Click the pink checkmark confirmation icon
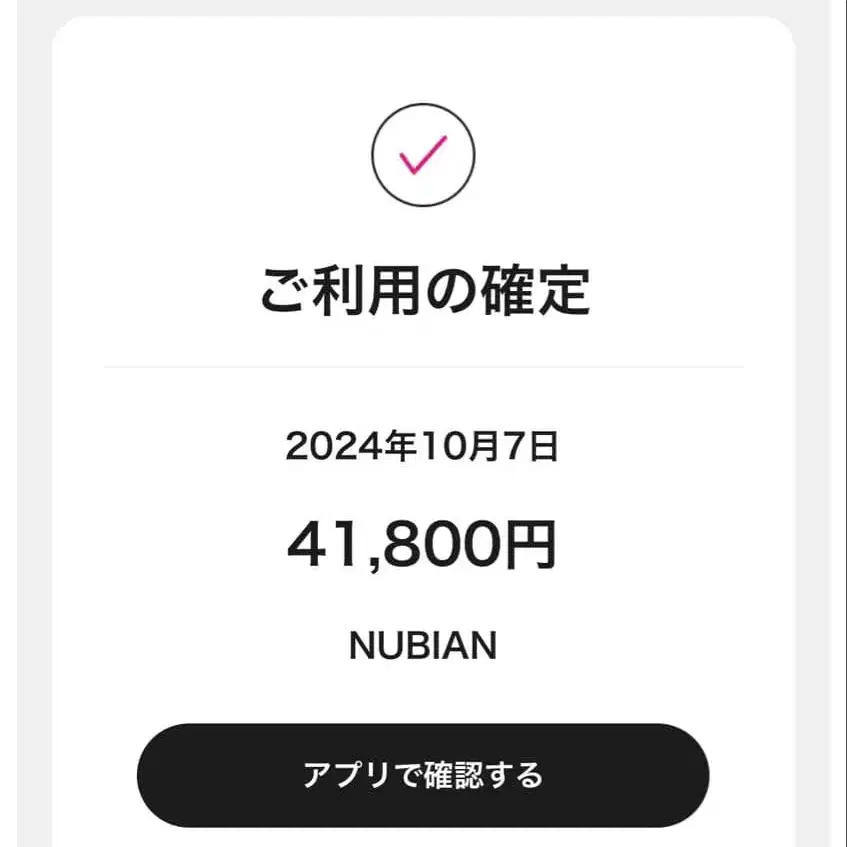This screenshot has height=847, width=847. 423,155
